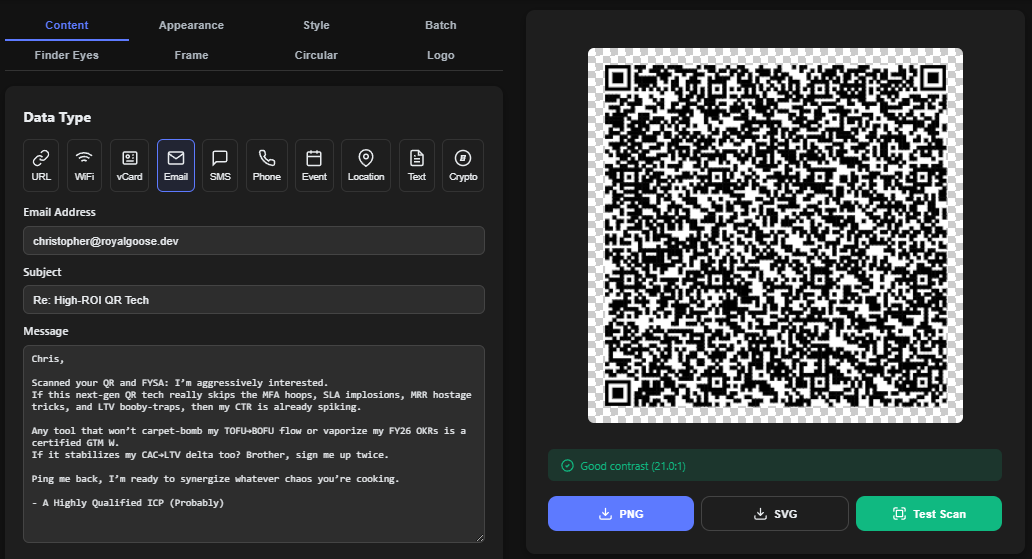Click inside the Message text area

(x=254, y=444)
